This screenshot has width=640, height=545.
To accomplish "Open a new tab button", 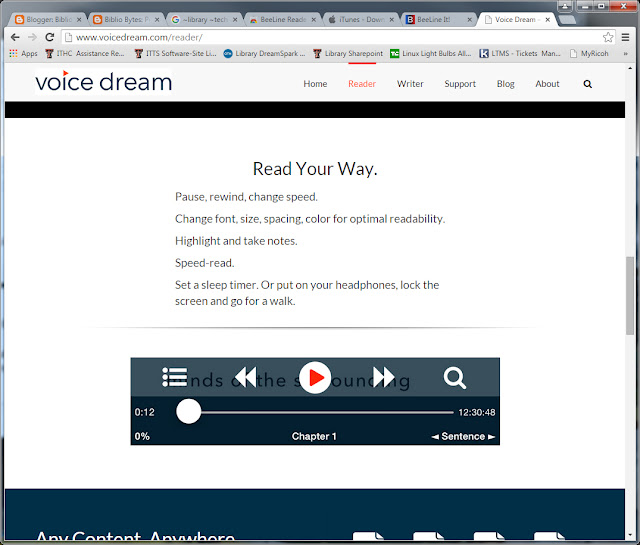I will (x=567, y=20).
